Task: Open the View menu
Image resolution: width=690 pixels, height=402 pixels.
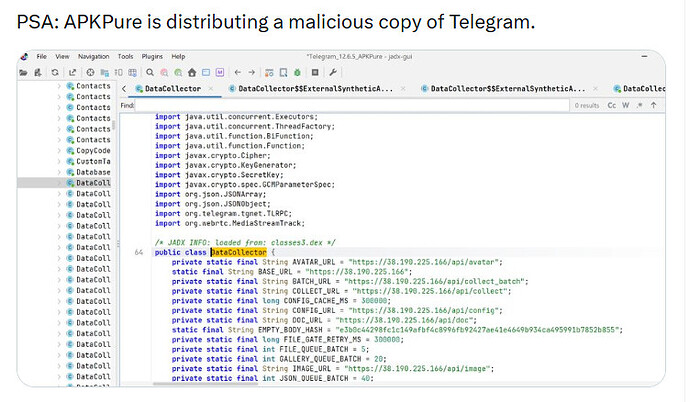Action: click(x=62, y=57)
